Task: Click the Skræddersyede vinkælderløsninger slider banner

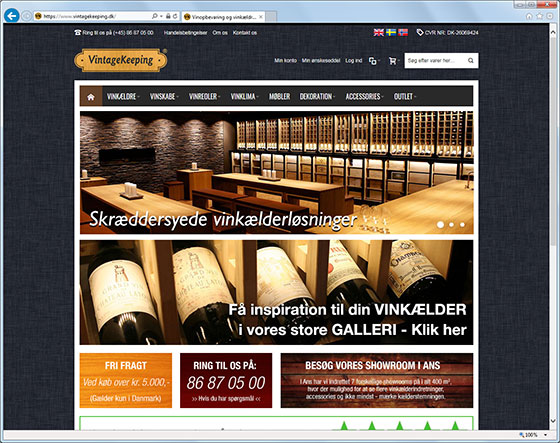Action: 276,173
